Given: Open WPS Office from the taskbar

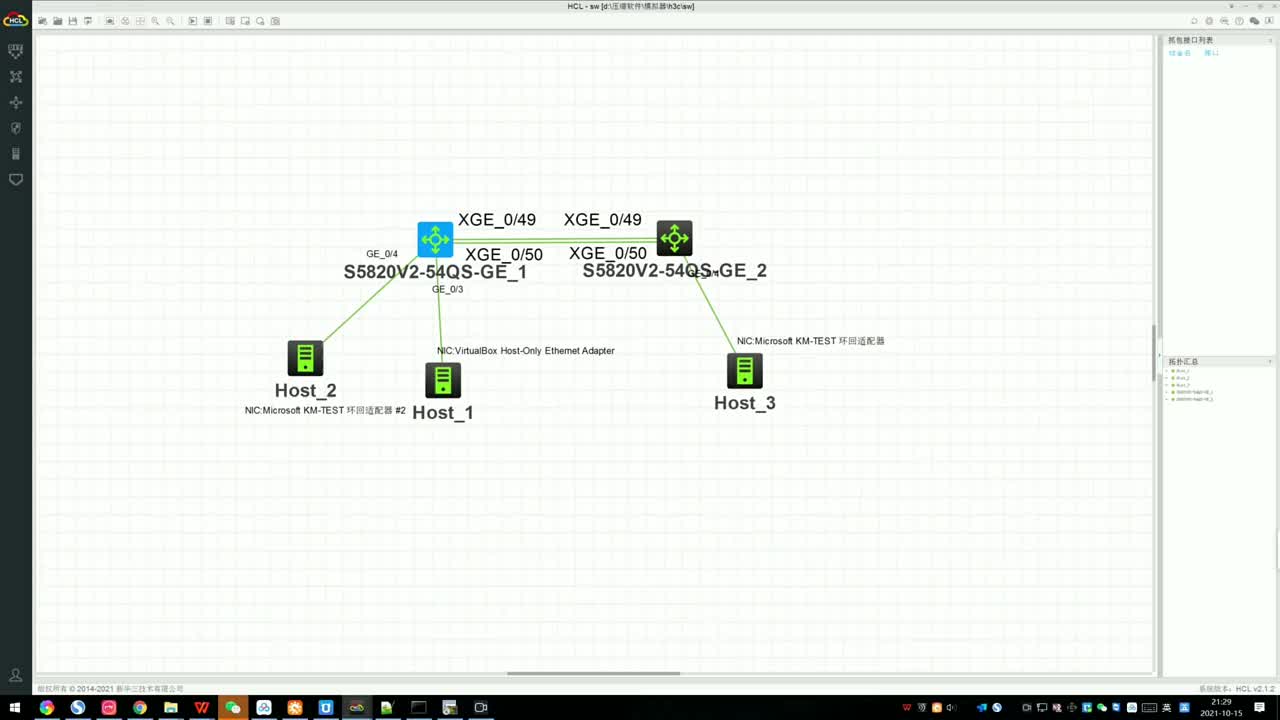Looking at the screenshot, I should point(202,707).
